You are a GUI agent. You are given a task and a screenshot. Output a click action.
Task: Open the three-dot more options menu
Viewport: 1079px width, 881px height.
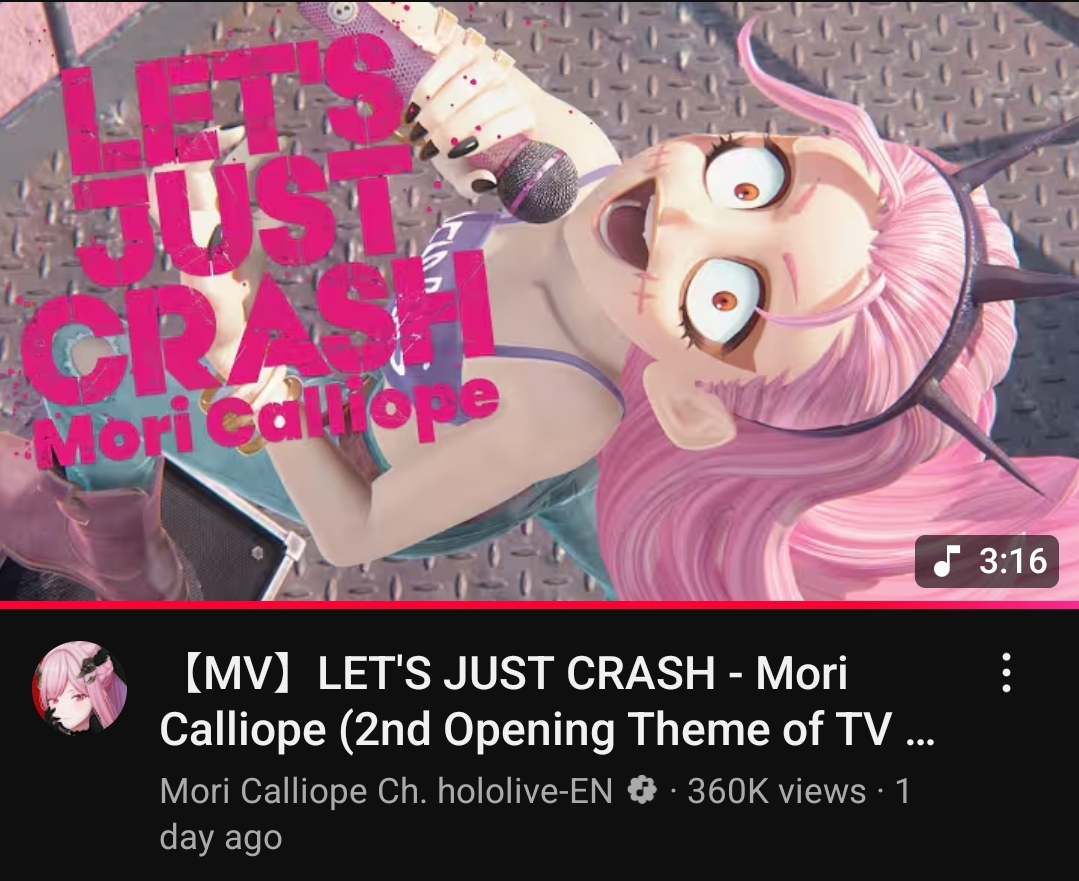1006,672
